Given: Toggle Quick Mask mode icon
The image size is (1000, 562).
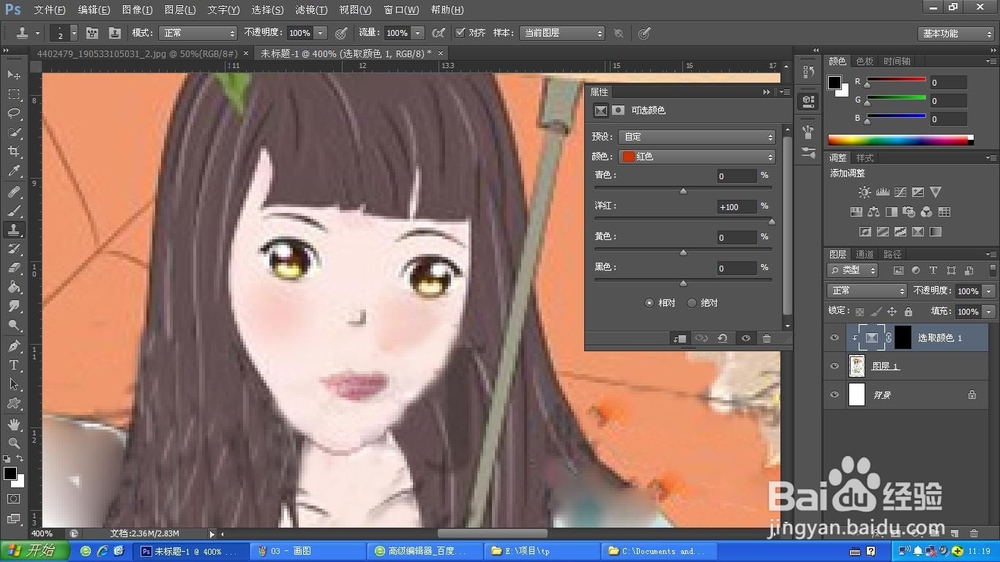Looking at the screenshot, I should (x=13, y=499).
